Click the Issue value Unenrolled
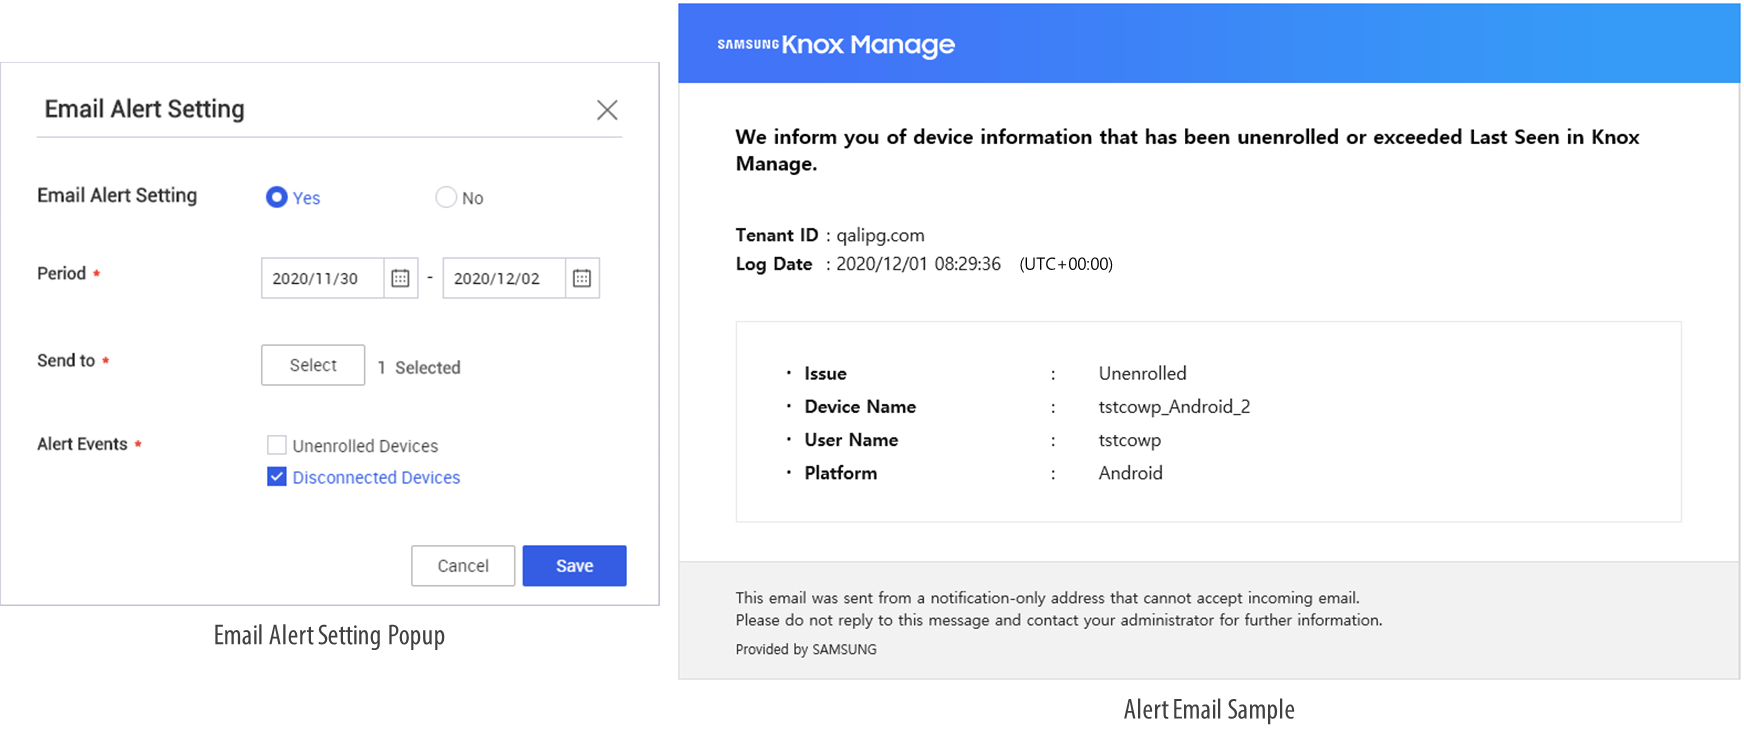Screen dimensions: 1744x733 pyautogui.click(x=1142, y=373)
